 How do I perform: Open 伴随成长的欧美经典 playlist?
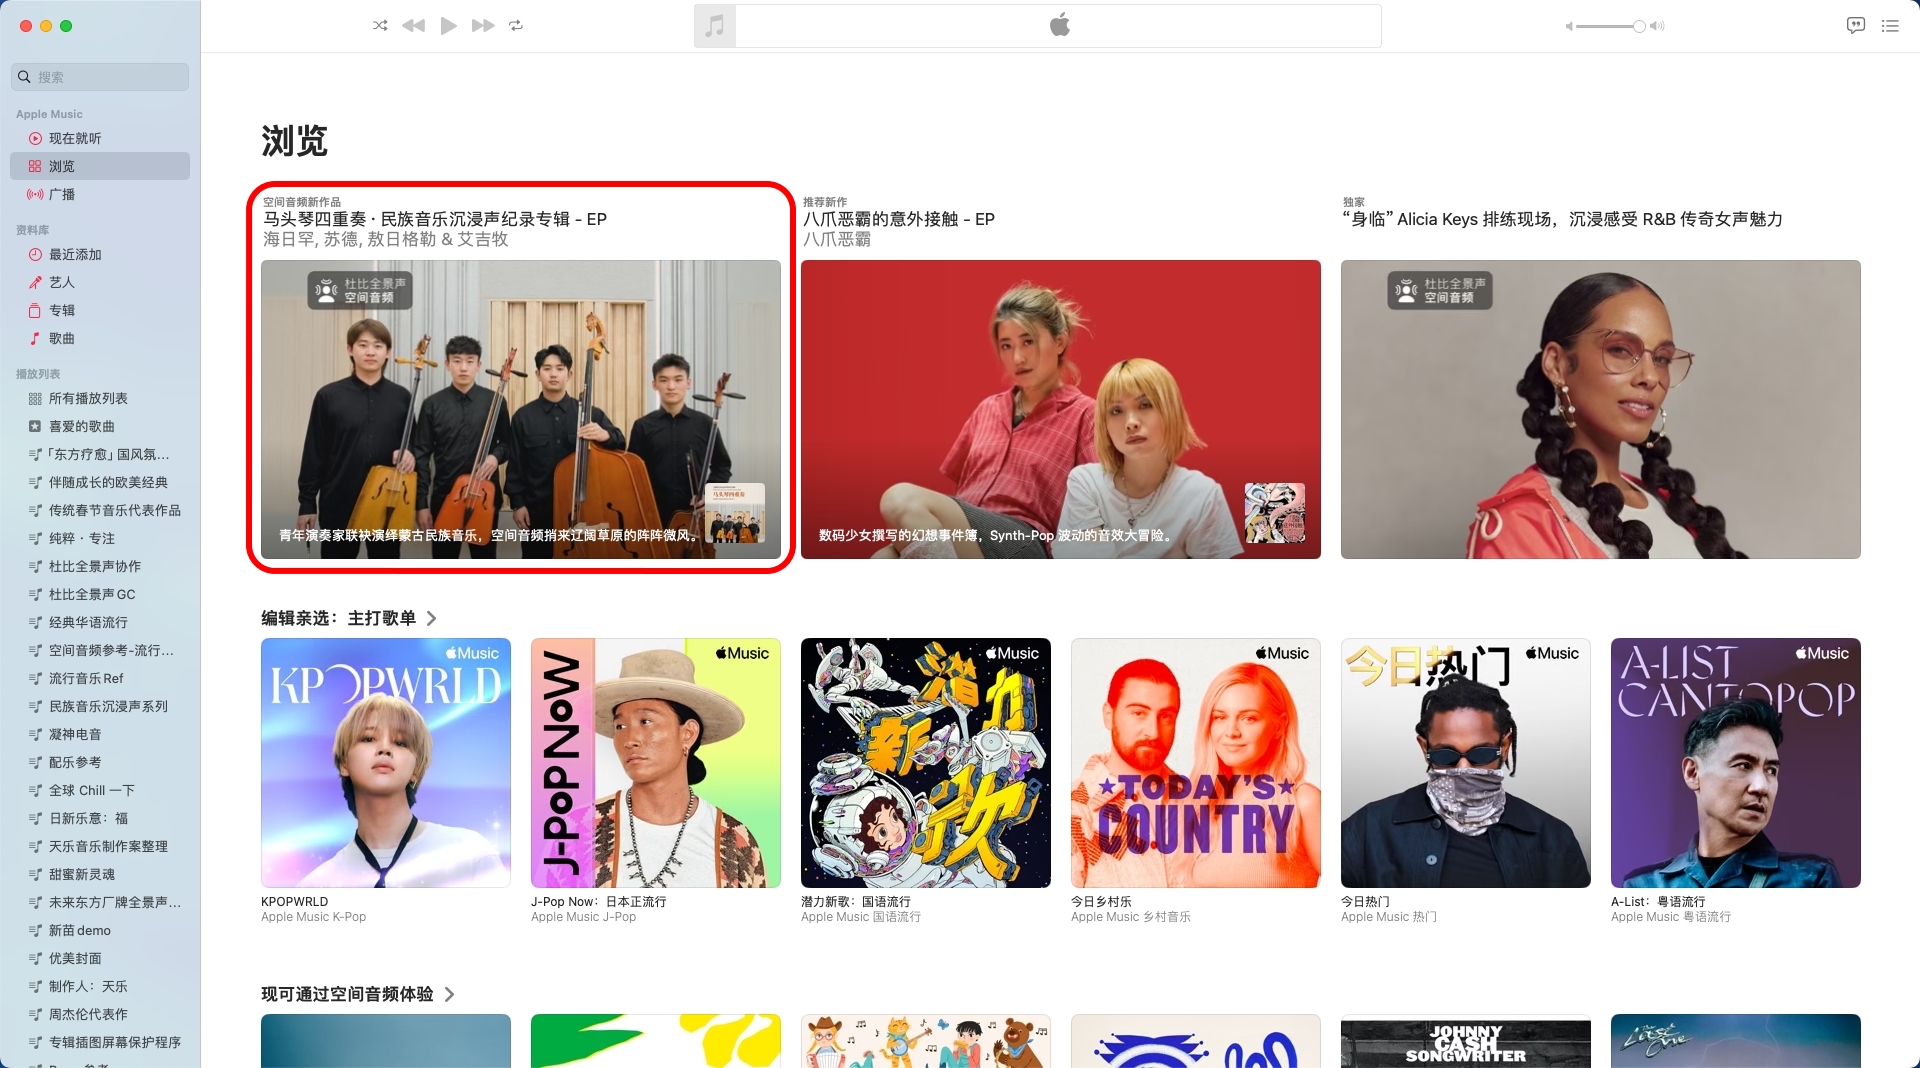[100, 482]
